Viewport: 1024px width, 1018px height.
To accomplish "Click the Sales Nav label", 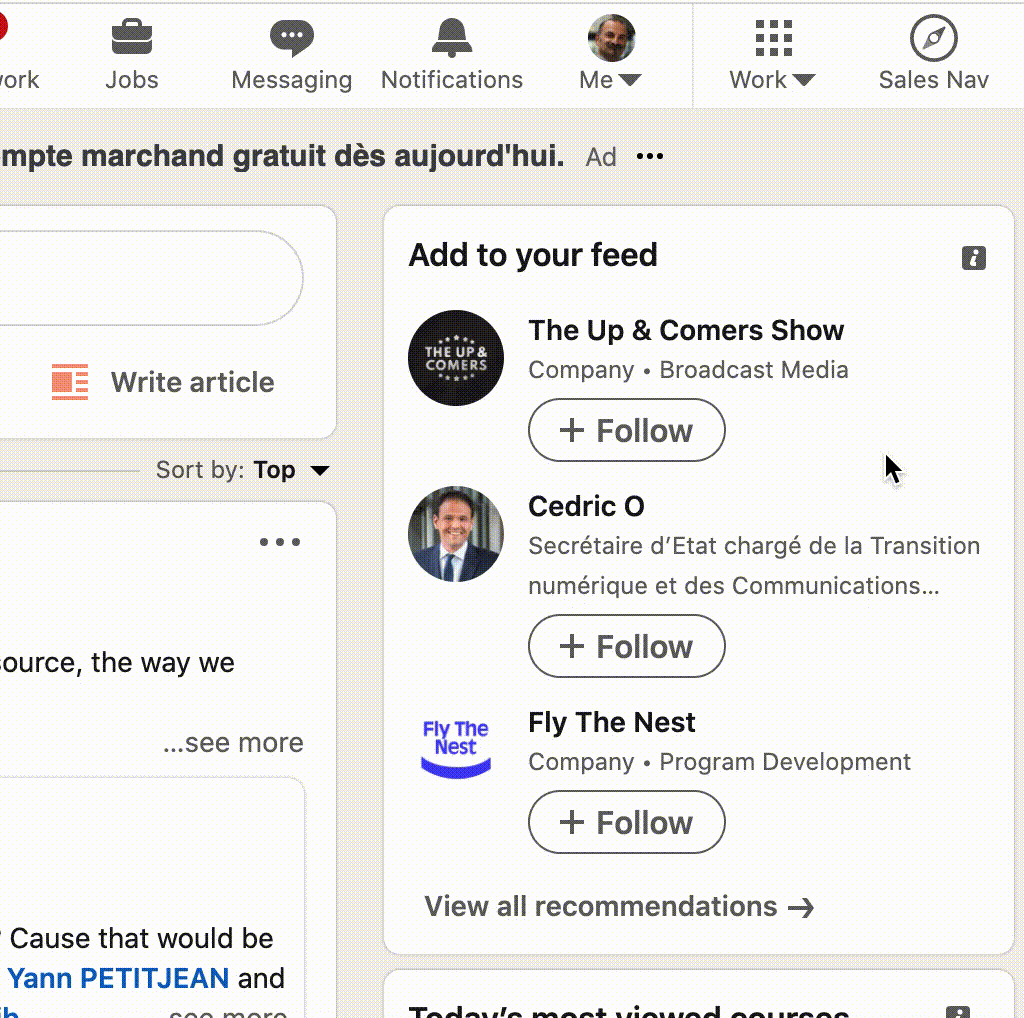I will [x=933, y=80].
